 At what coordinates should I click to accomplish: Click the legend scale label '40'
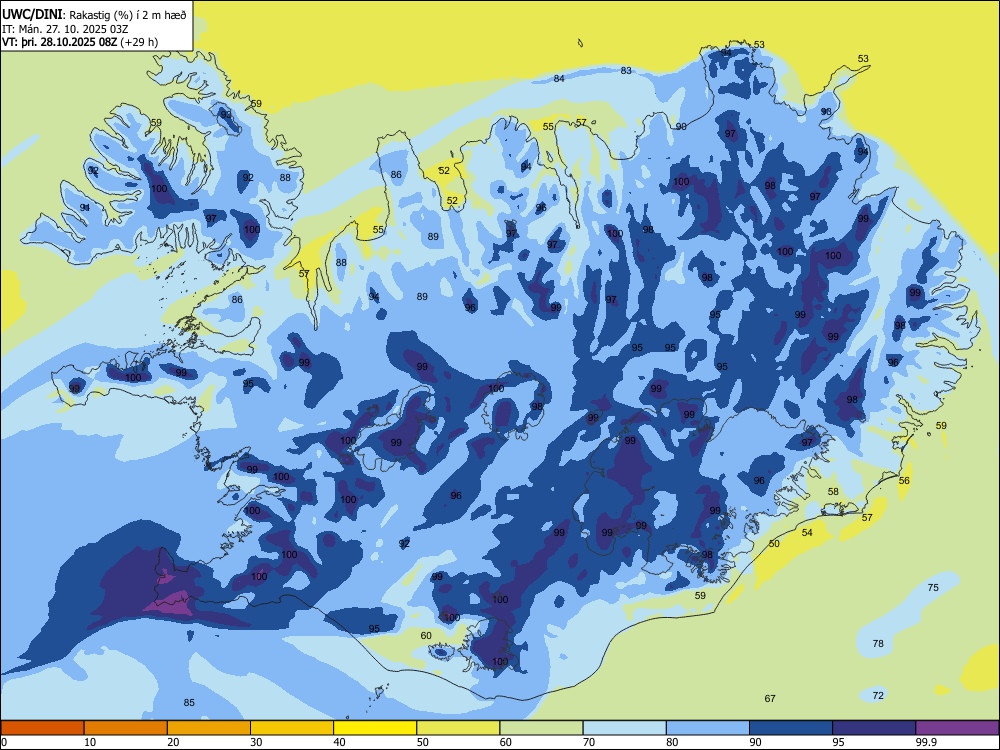[x=339, y=742]
